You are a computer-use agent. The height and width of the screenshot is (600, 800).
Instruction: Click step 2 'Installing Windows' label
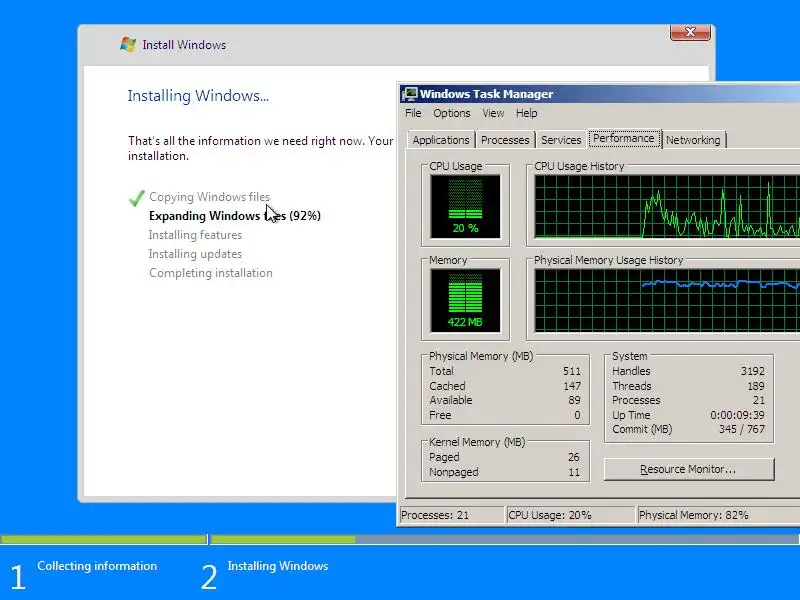pyautogui.click(x=278, y=566)
